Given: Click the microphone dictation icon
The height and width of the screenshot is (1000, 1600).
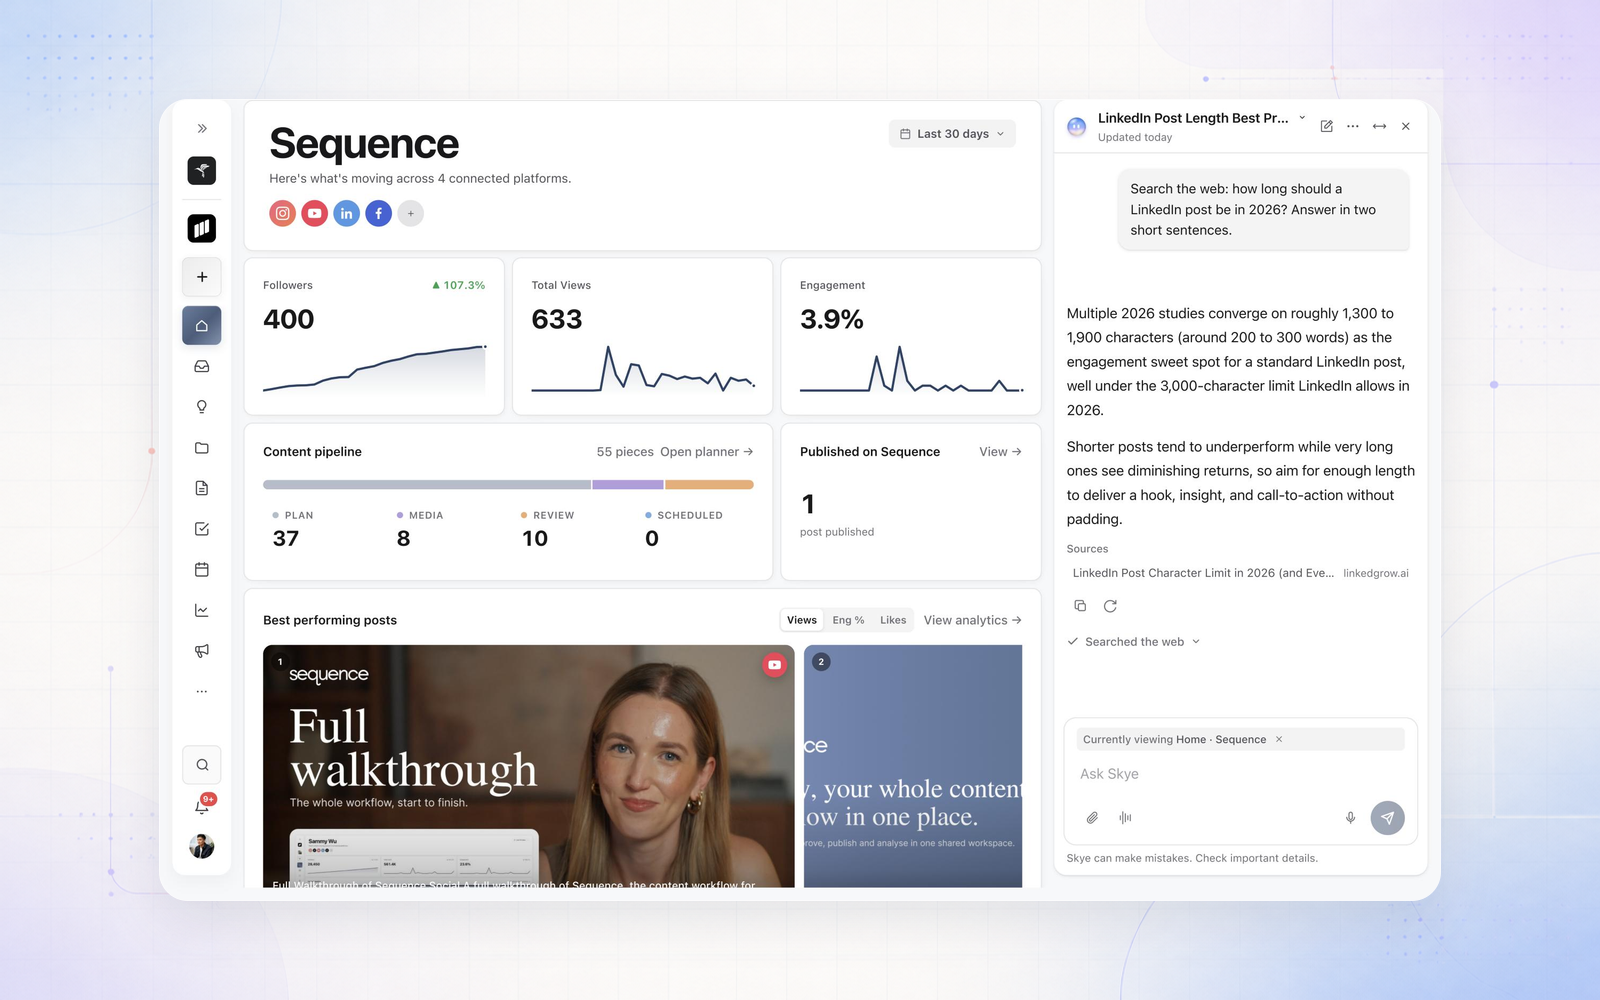Looking at the screenshot, I should 1351,818.
